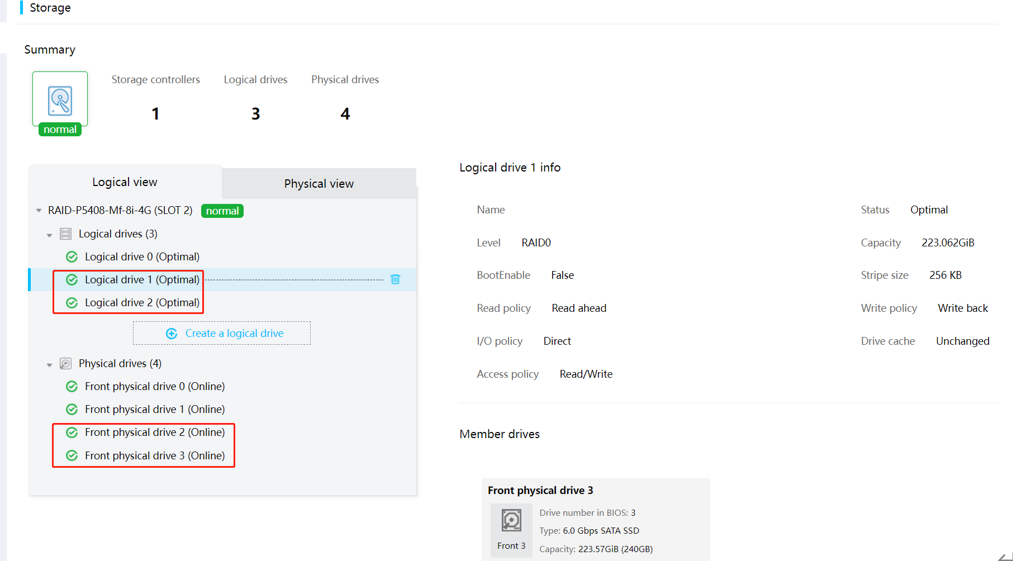This screenshot has height=561, width=1013.
Task: Click the Write back policy value
Action: click(x=963, y=308)
